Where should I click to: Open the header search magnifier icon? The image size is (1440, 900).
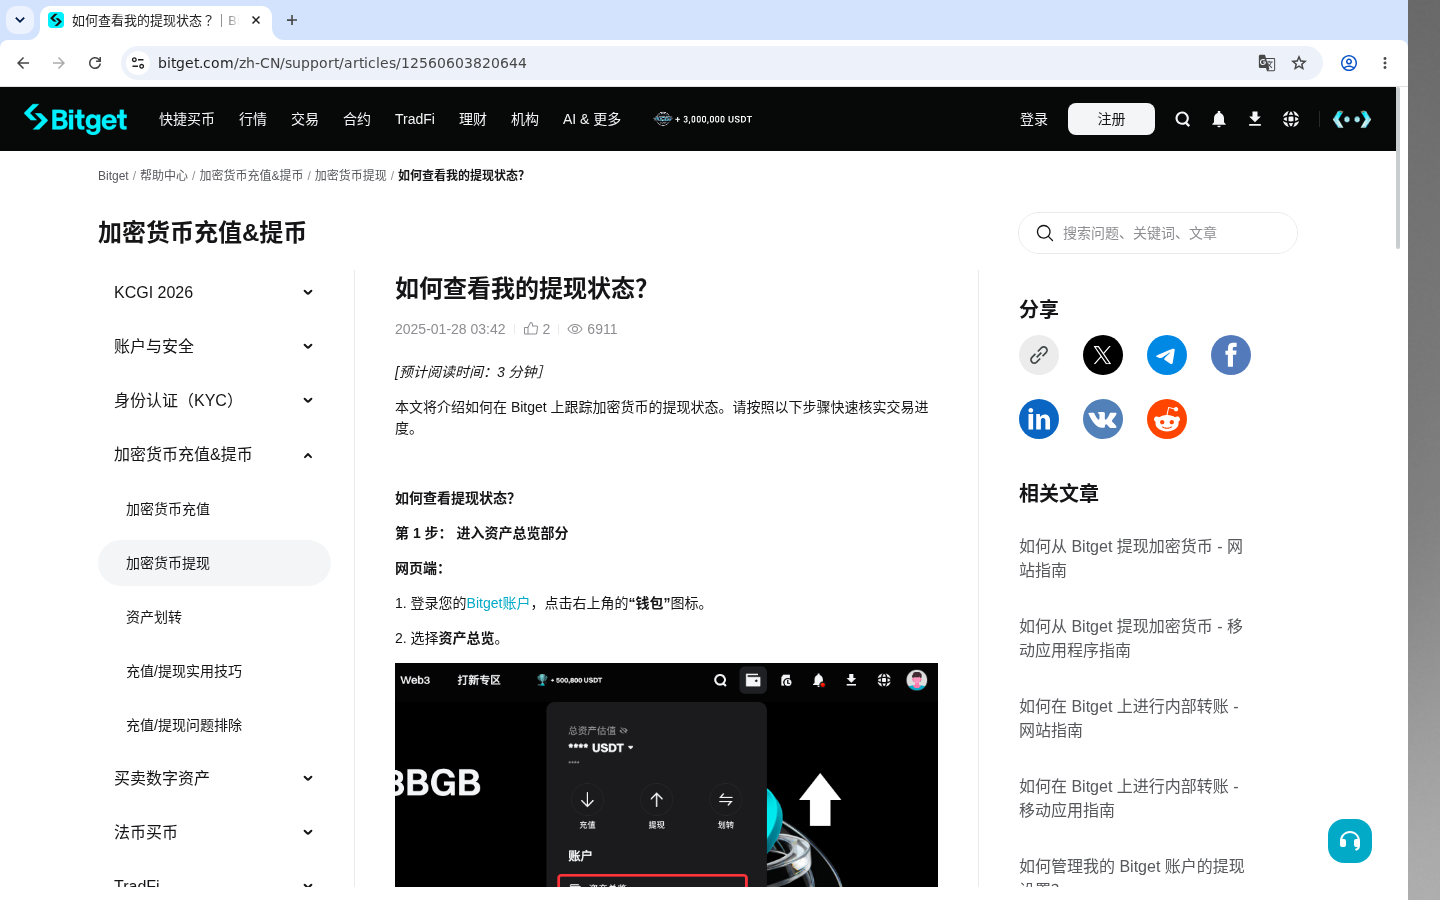1182,119
